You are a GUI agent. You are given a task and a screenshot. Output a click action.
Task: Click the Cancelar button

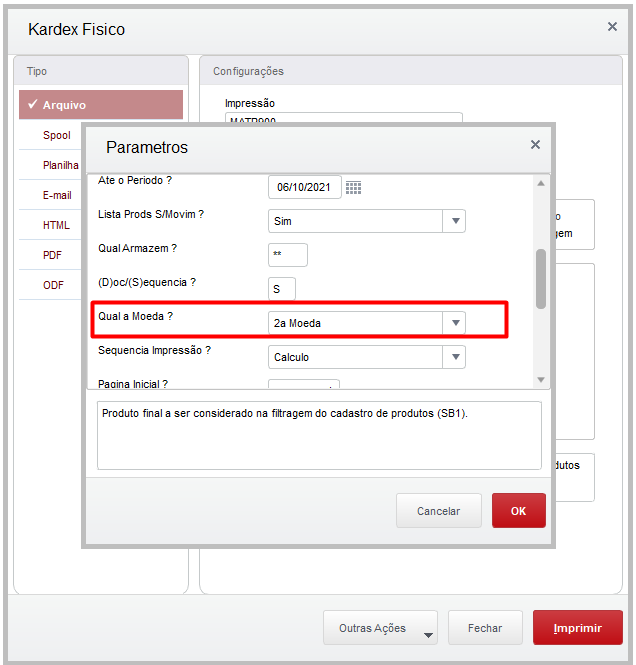coord(439,511)
